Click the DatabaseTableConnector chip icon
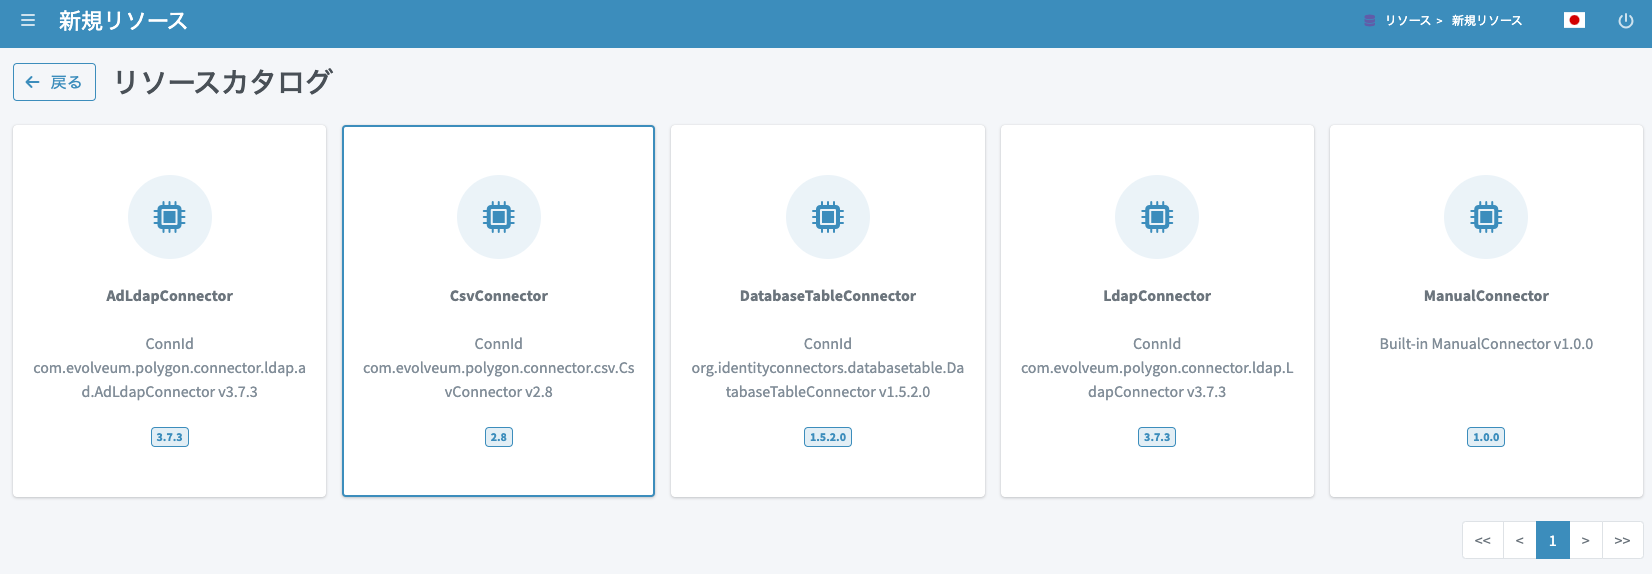This screenshot has height=574, width=1652. click(828, 217)
